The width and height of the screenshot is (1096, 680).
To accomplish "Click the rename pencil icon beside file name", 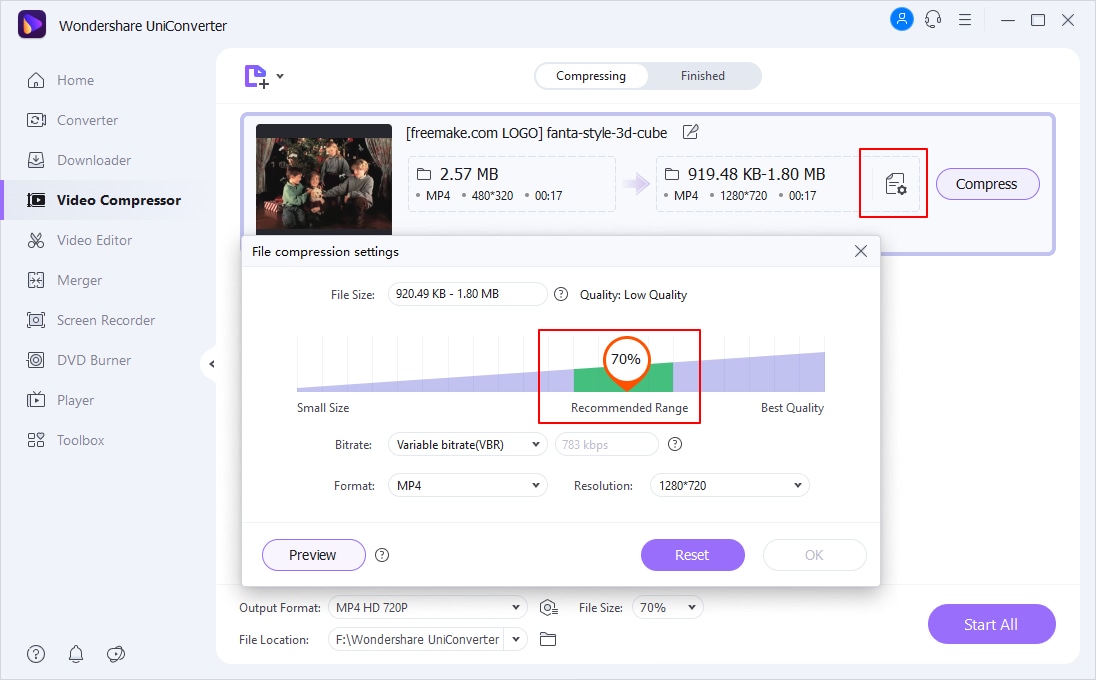I will coord(691,131).
